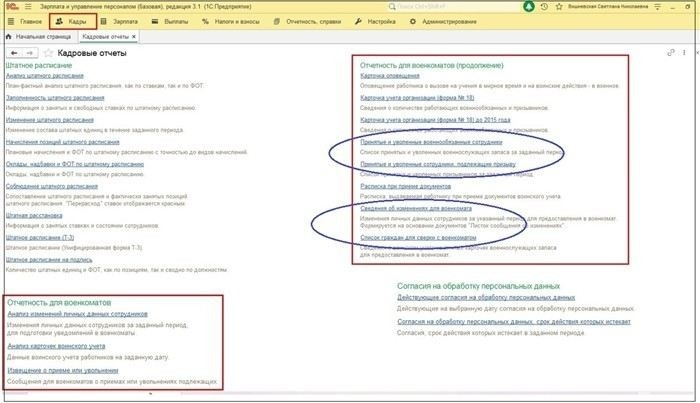
Task: Go back with the left arrow button
Action: tap(14, 53)
